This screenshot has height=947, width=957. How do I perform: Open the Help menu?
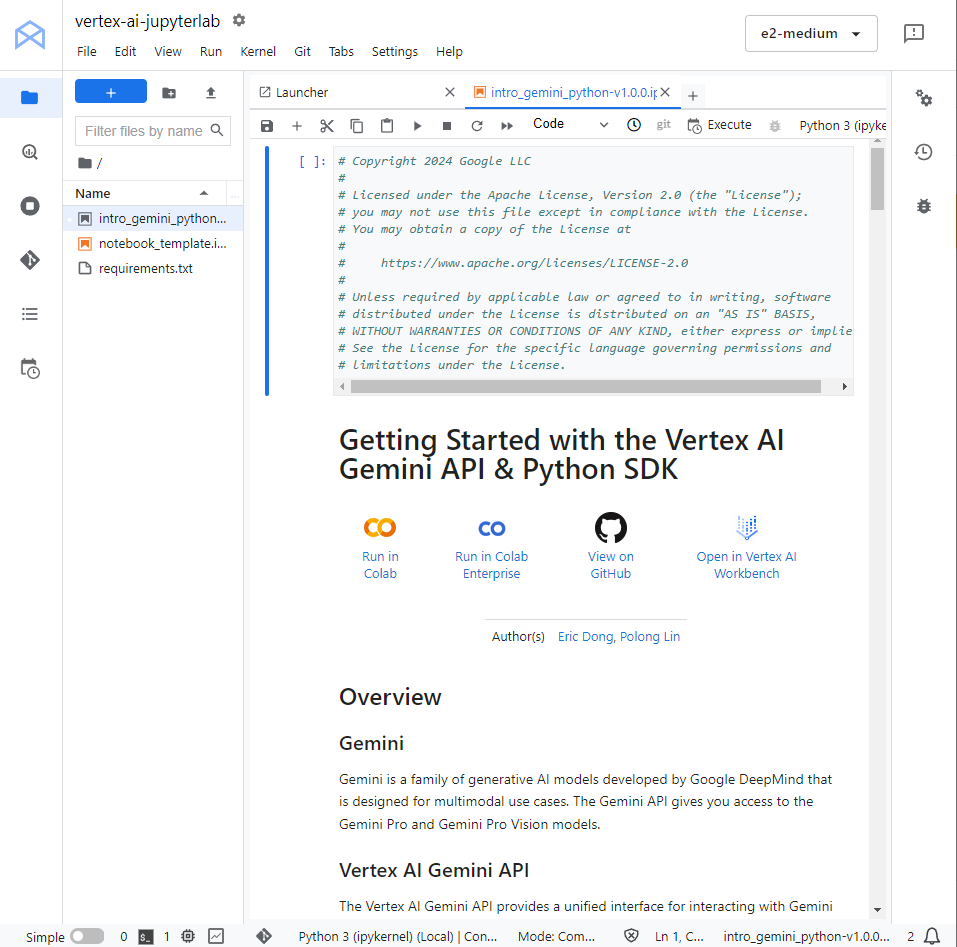[x=449, y=52]
